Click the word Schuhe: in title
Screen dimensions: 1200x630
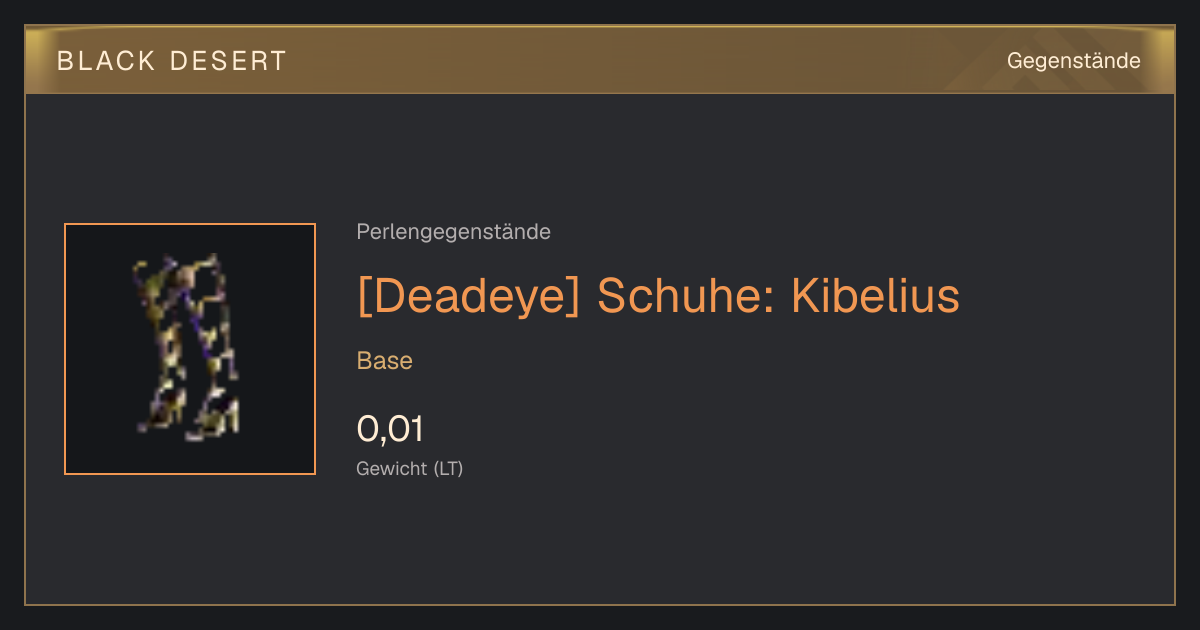tap(685, 296)
